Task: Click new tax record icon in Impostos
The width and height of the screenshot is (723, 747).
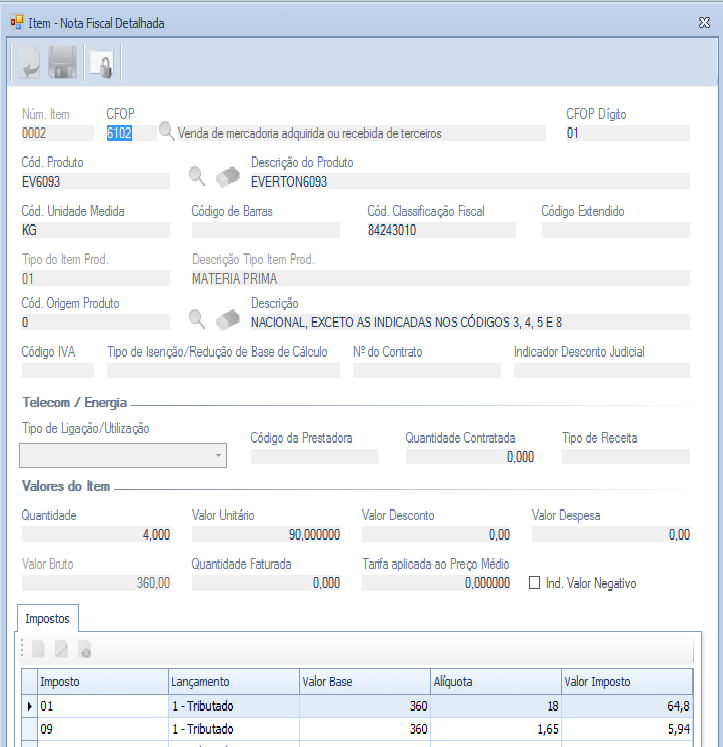Action: pos(39,649)
